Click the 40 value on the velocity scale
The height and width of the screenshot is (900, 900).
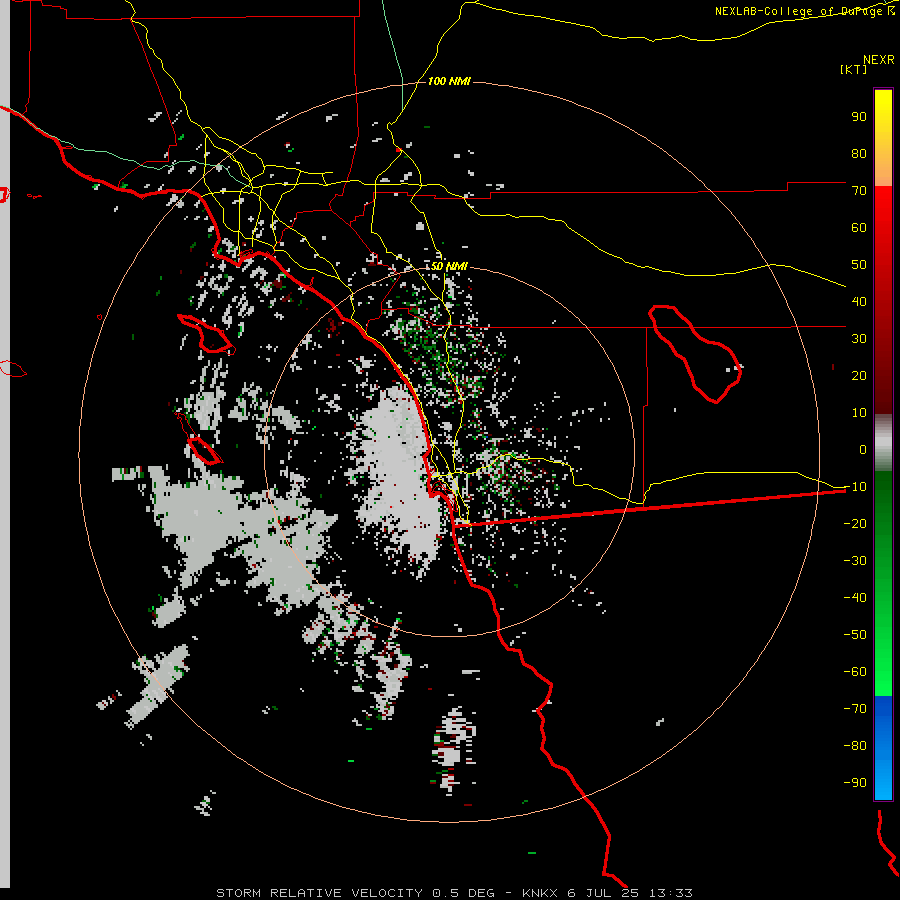(859, 302)
